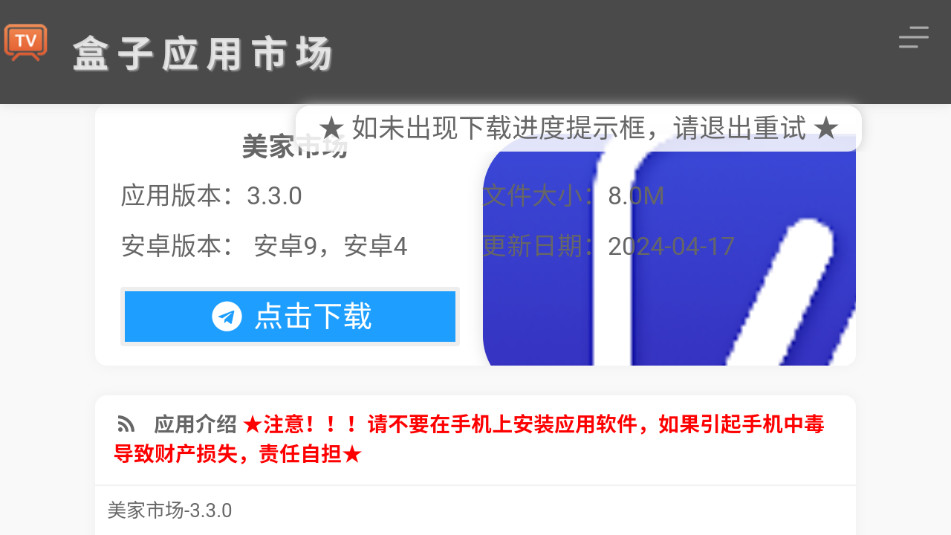Click the 更新日期 2024-04-17 label
The image size is (951, 535).
click(608, 246)
